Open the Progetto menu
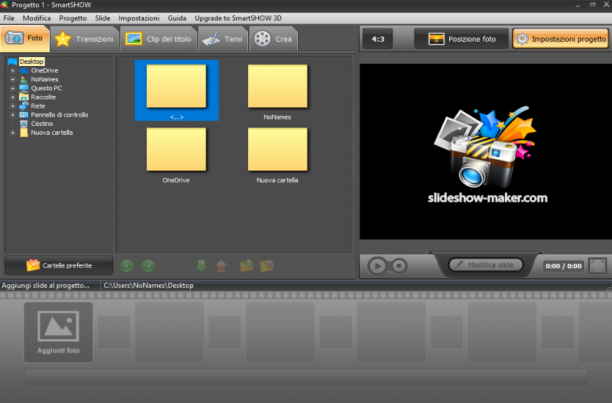This screenshot has height=403, width=612. (x=73, y=18)
